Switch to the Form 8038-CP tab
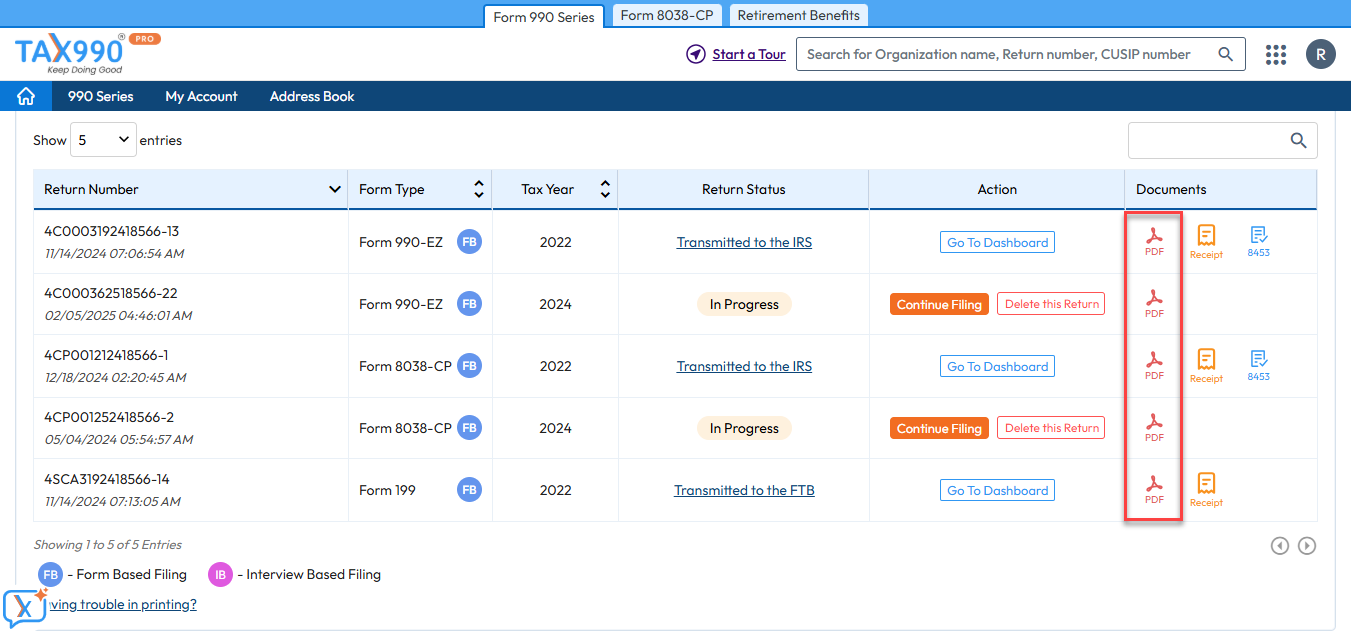Screen dimensions: 1351x633 click(x=666, y=15)
